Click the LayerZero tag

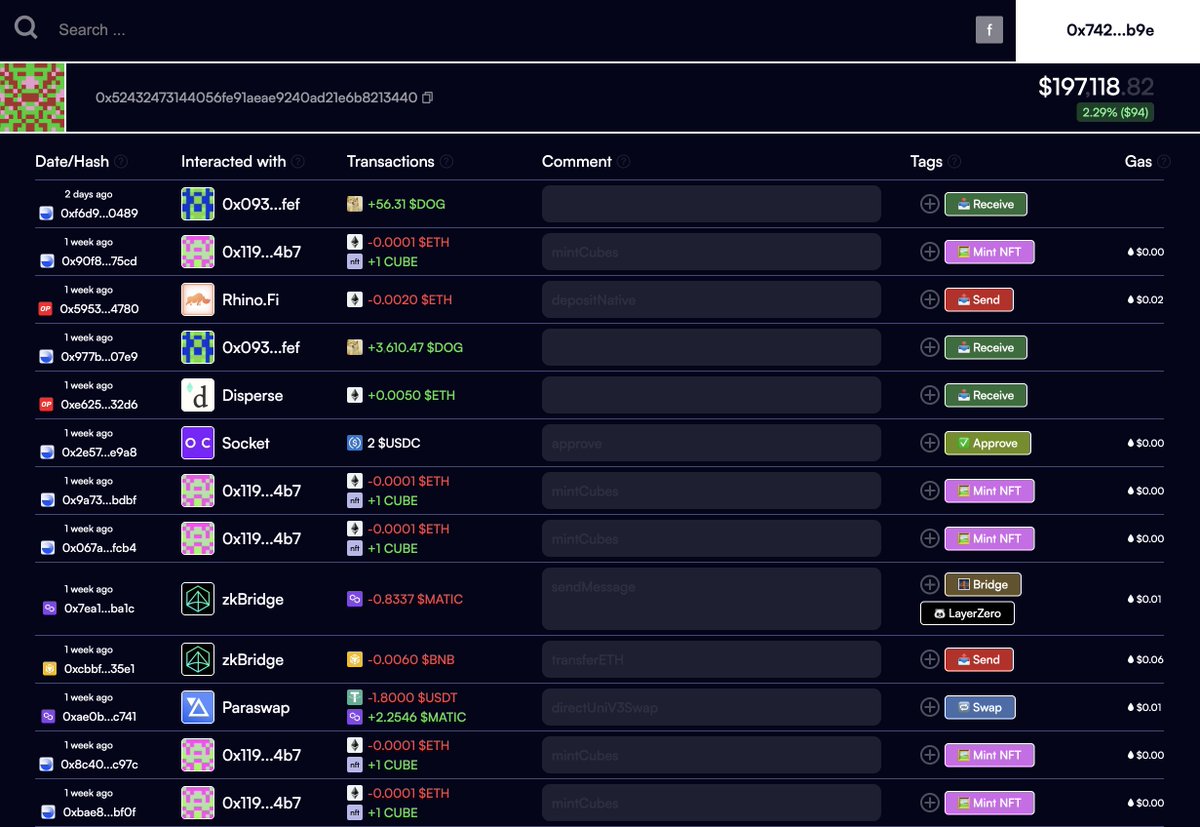(x=968, y=613)
